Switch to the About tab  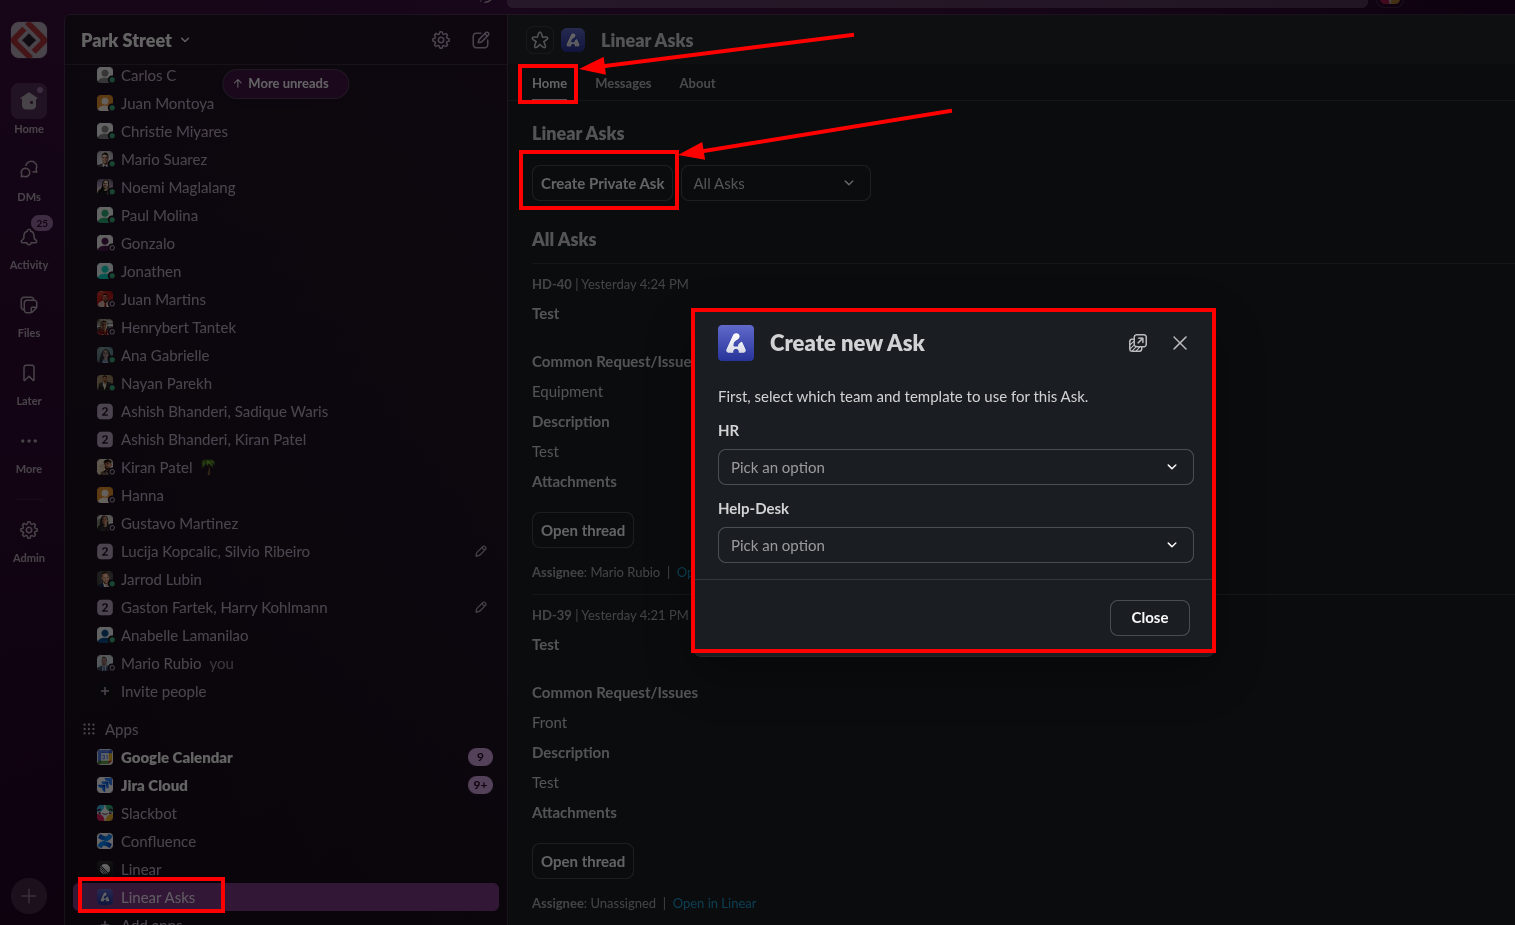pyautogui.click(x=697, y=83)
